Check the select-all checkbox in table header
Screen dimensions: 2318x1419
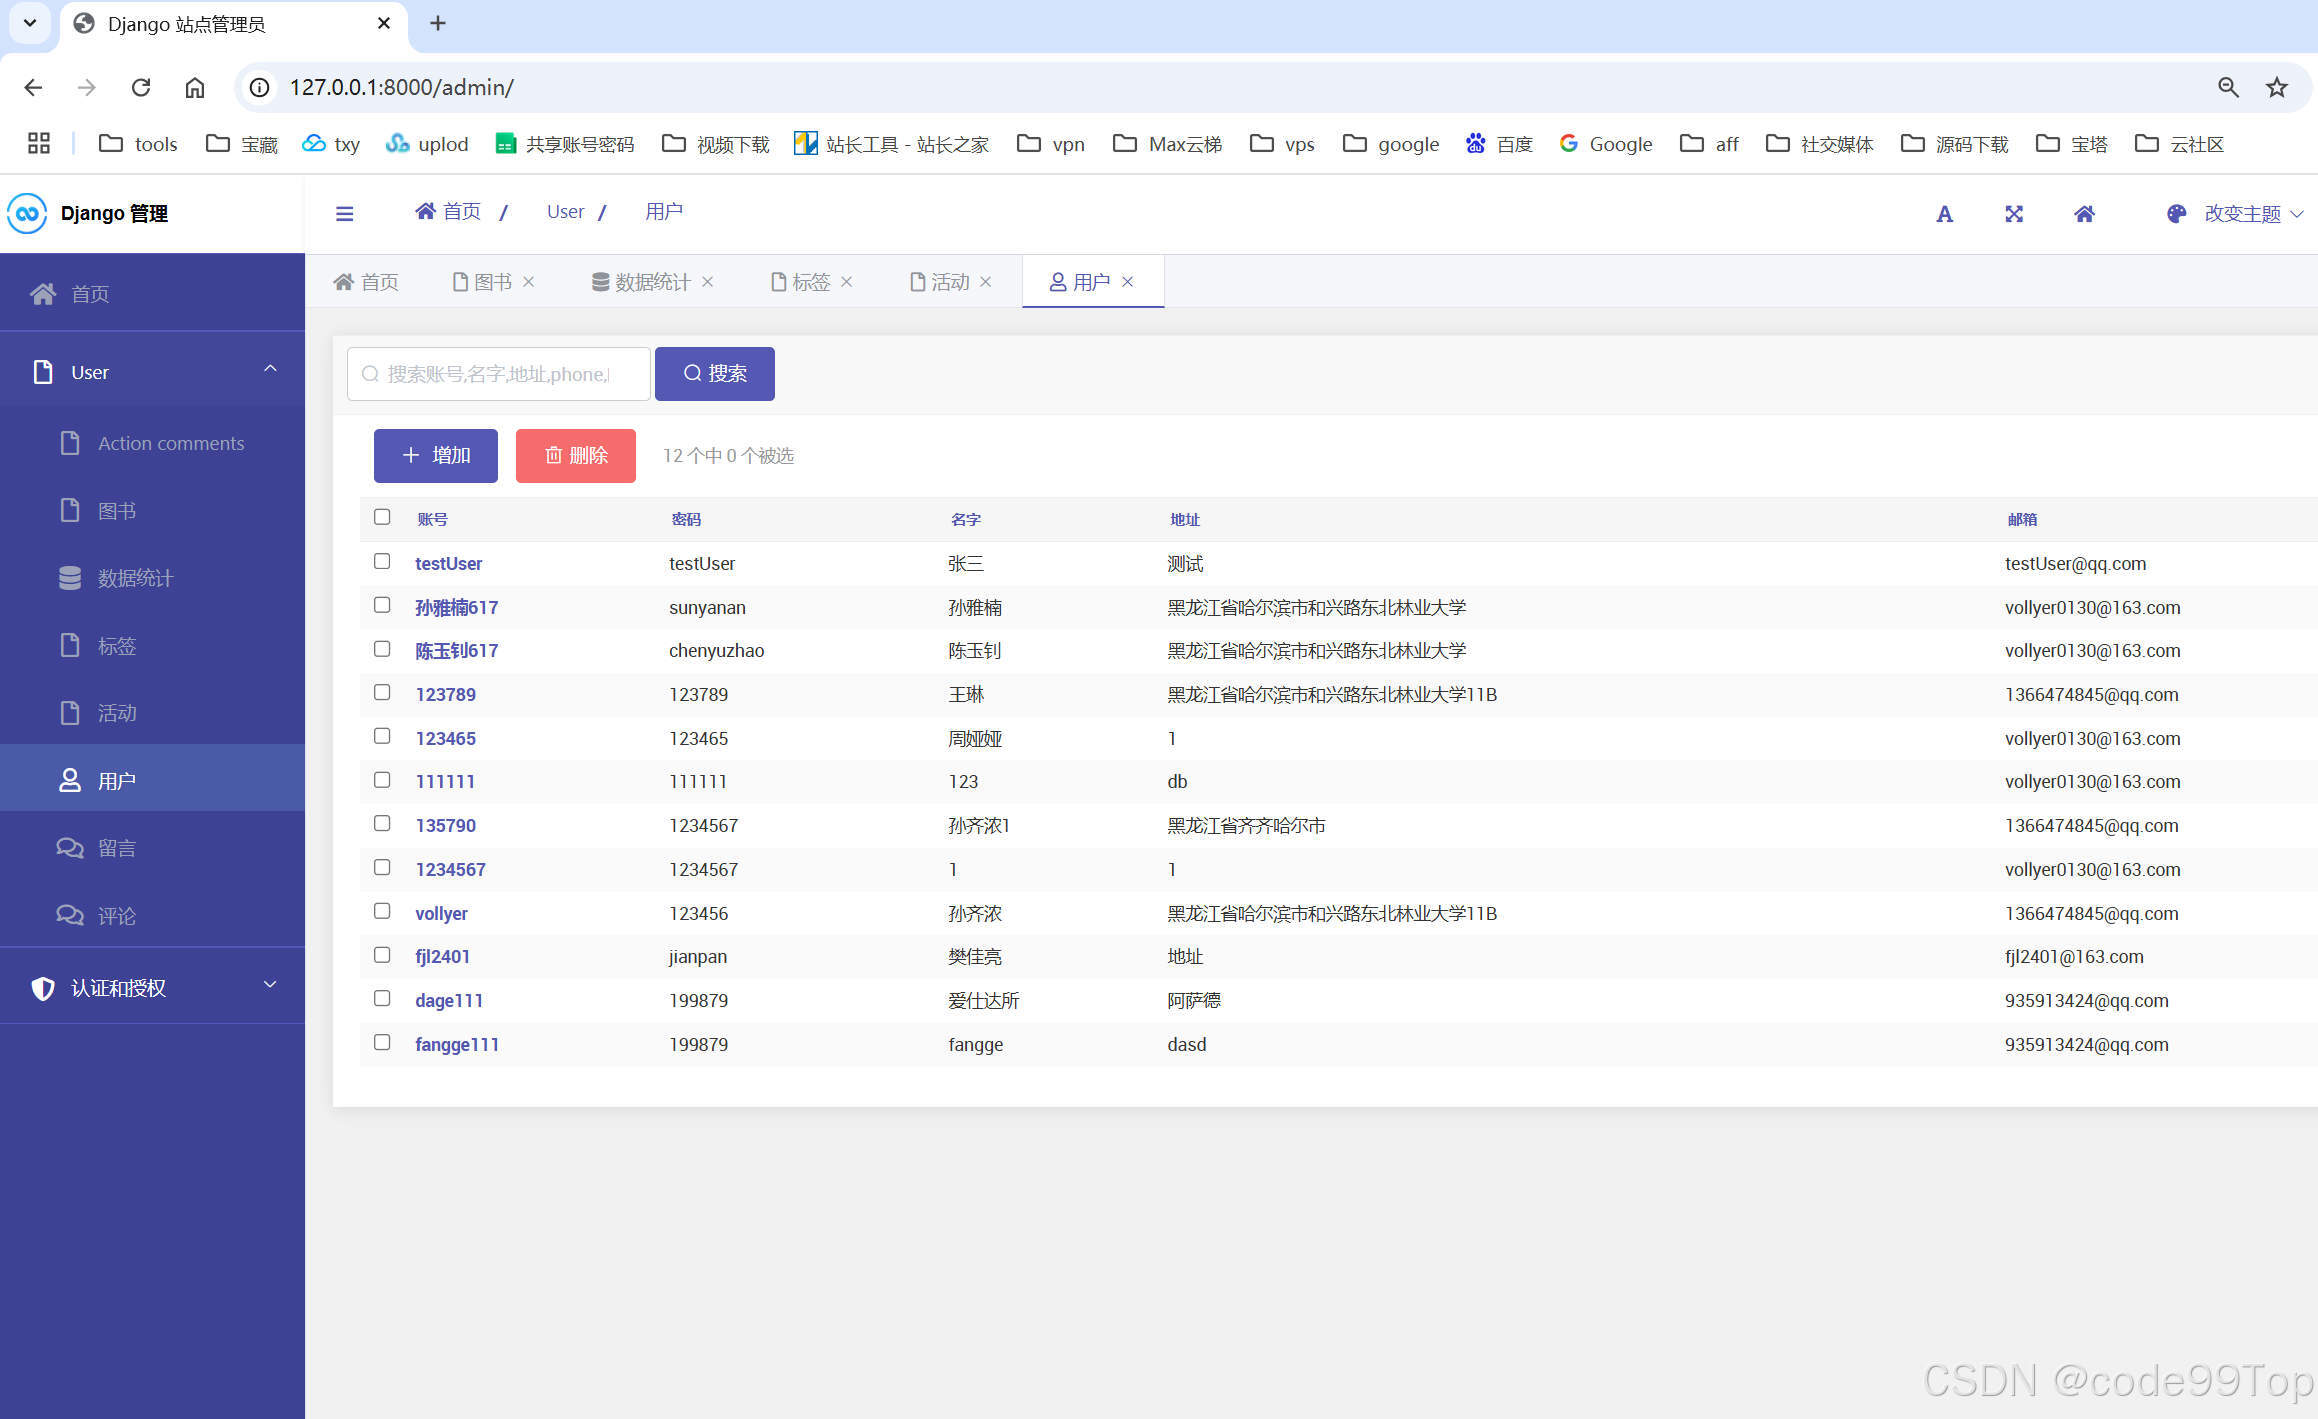pyautogui.click(x=382, y=517)
